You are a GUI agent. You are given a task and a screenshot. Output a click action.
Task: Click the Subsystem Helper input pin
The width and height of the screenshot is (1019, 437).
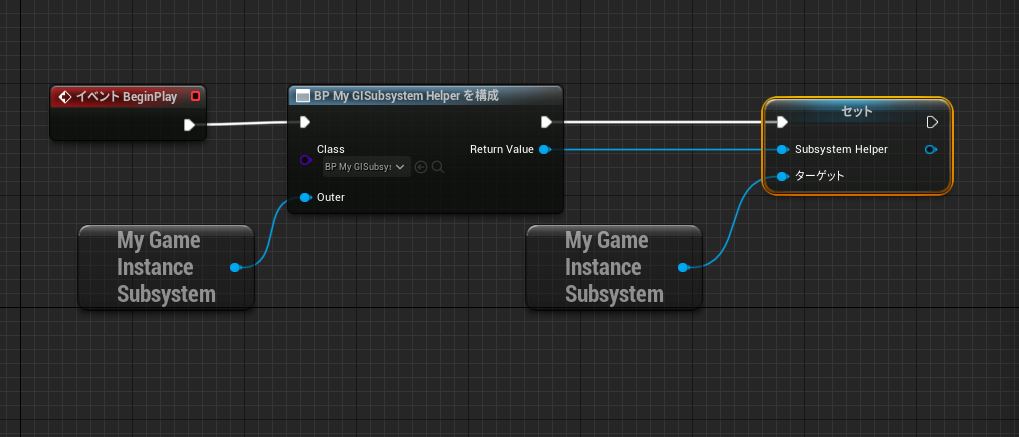tap(783, 150)
